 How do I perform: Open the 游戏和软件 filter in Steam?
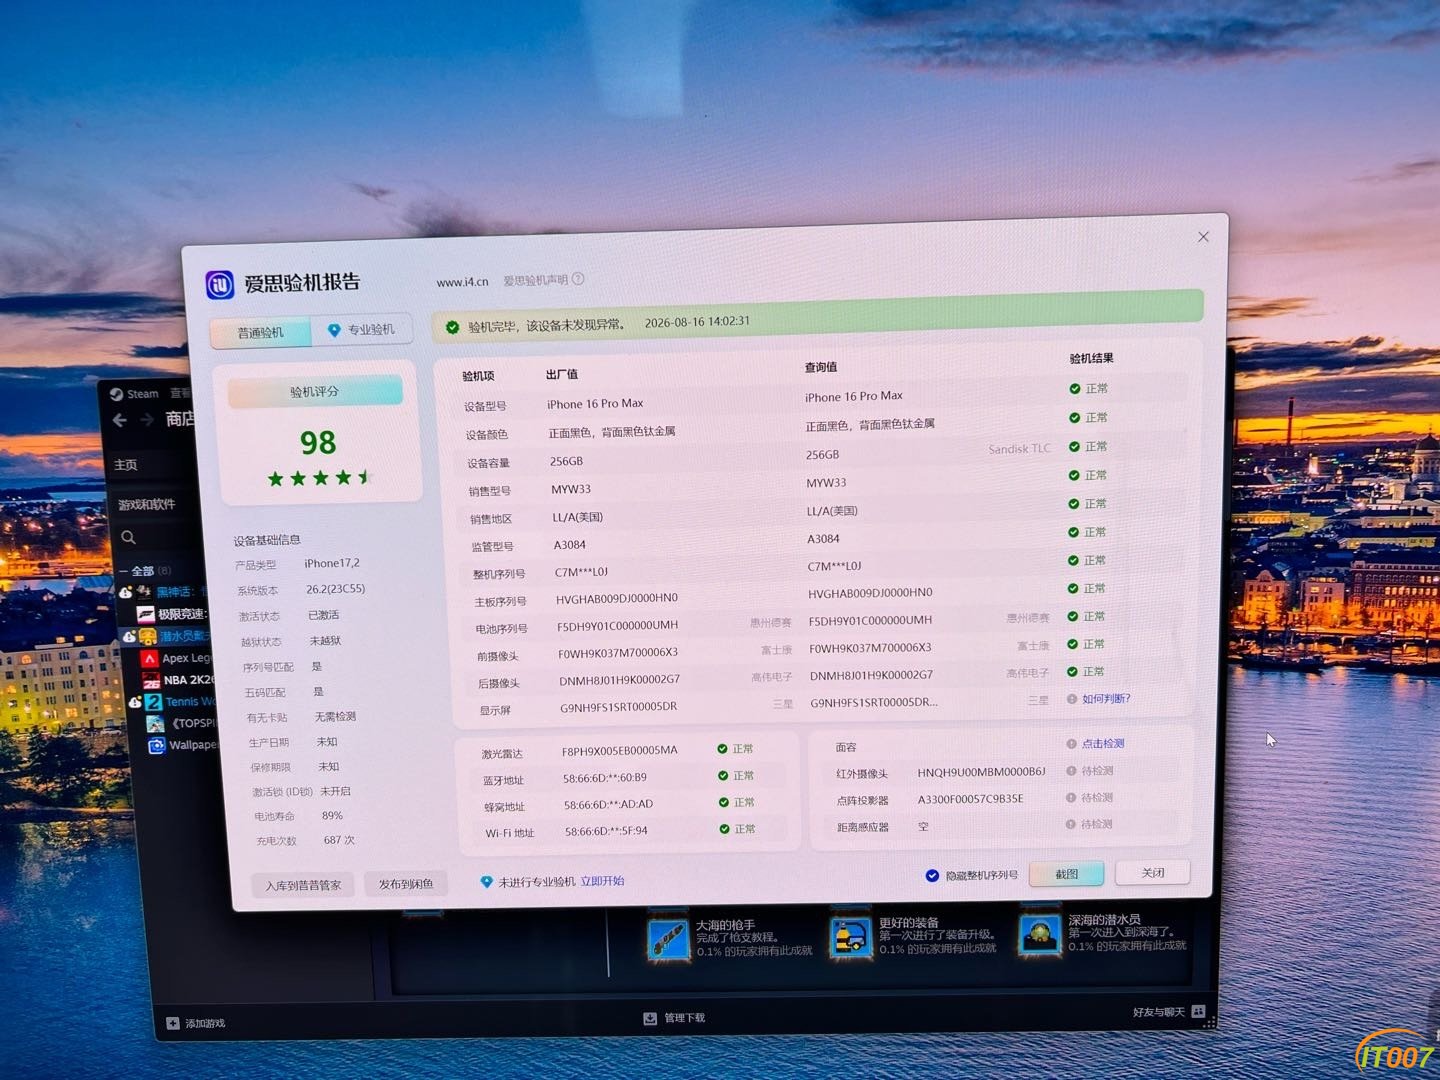tap(146, 505)
